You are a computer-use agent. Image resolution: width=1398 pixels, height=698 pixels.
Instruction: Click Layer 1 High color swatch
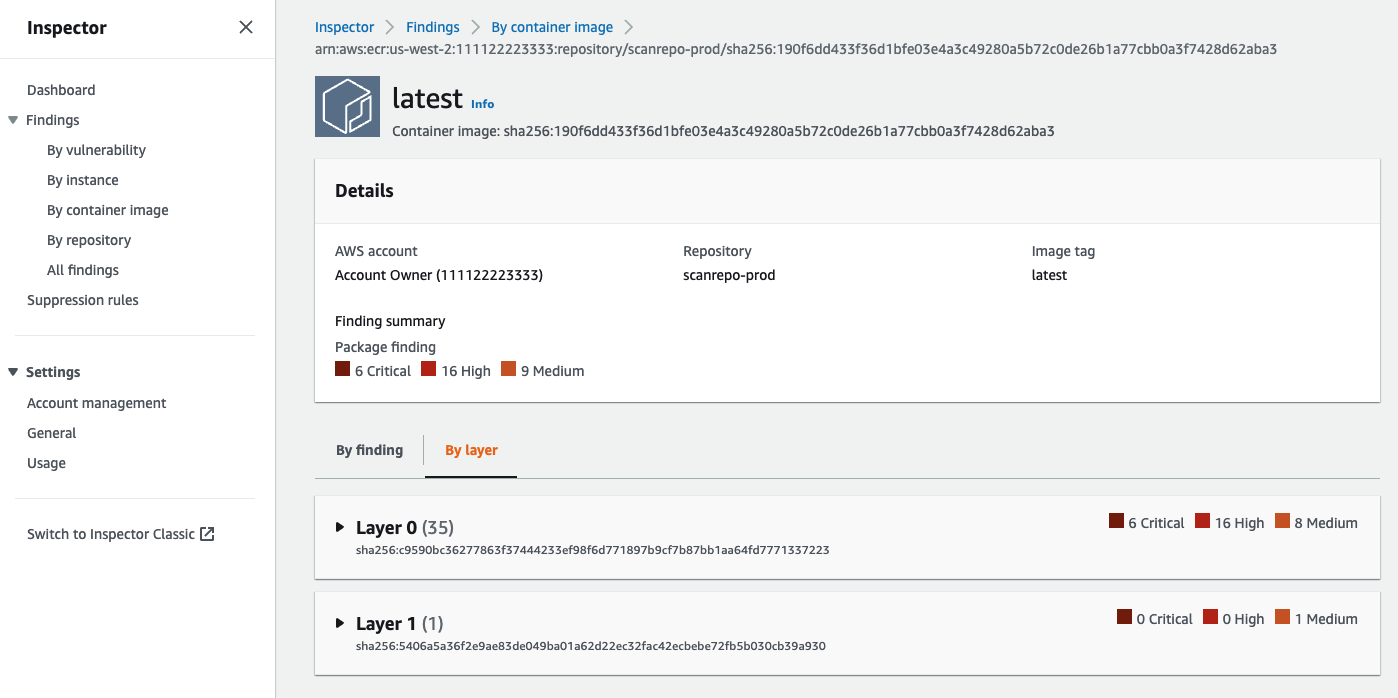1210,617
